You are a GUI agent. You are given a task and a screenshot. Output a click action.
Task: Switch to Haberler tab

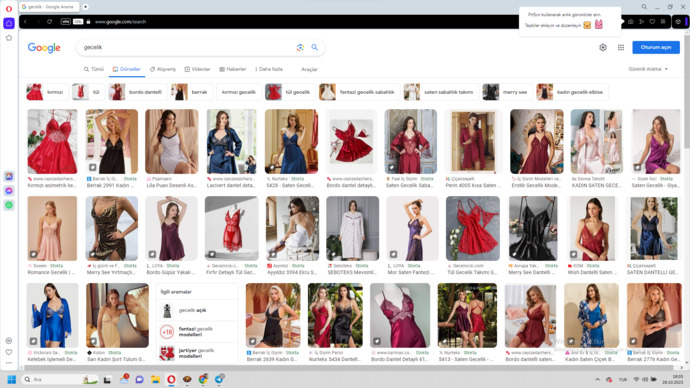pos(233,69)
